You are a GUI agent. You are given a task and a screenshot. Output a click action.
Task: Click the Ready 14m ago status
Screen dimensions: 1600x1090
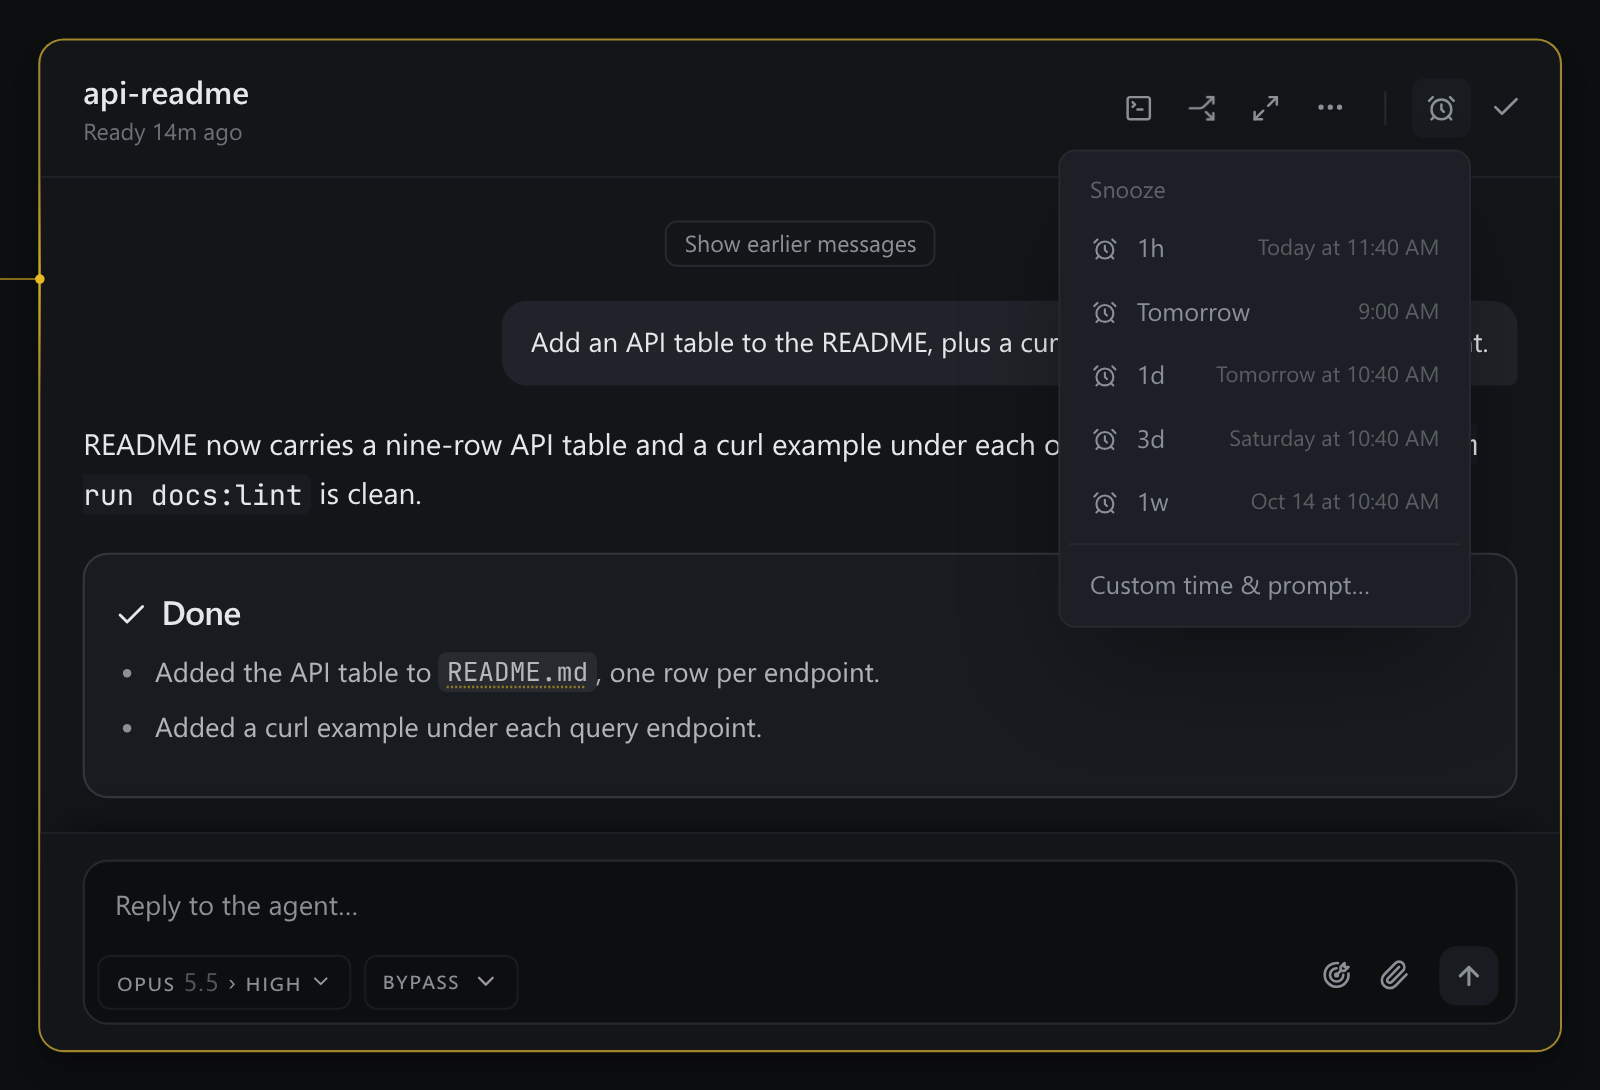click(x=163, y=132)
